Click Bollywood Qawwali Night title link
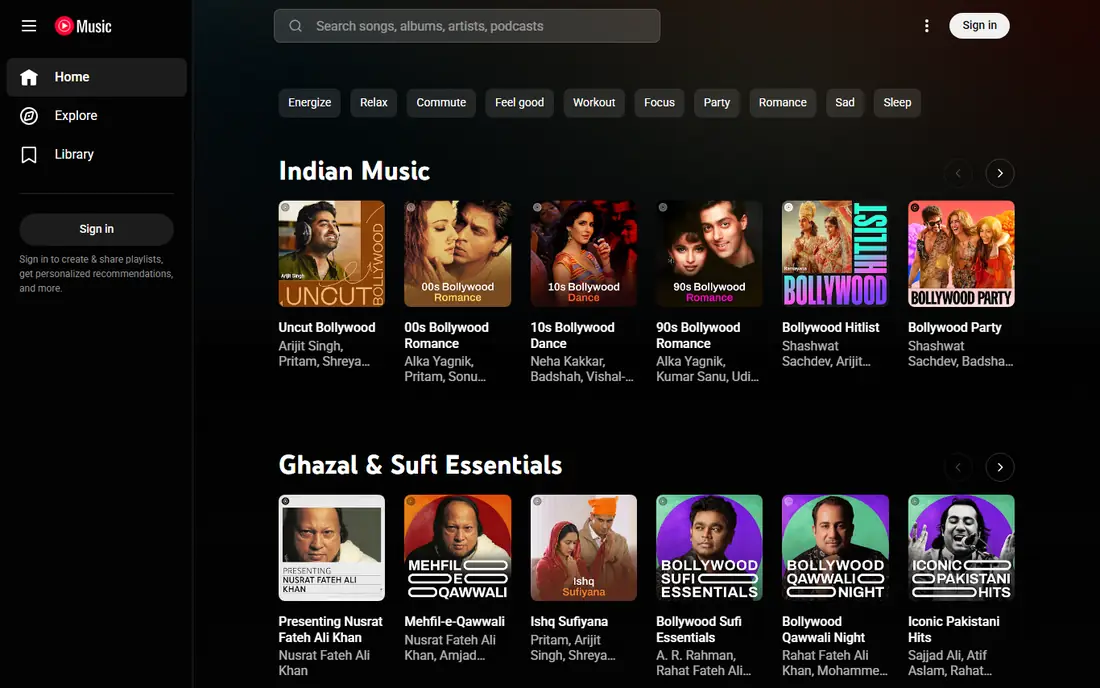 coord(824,629)
